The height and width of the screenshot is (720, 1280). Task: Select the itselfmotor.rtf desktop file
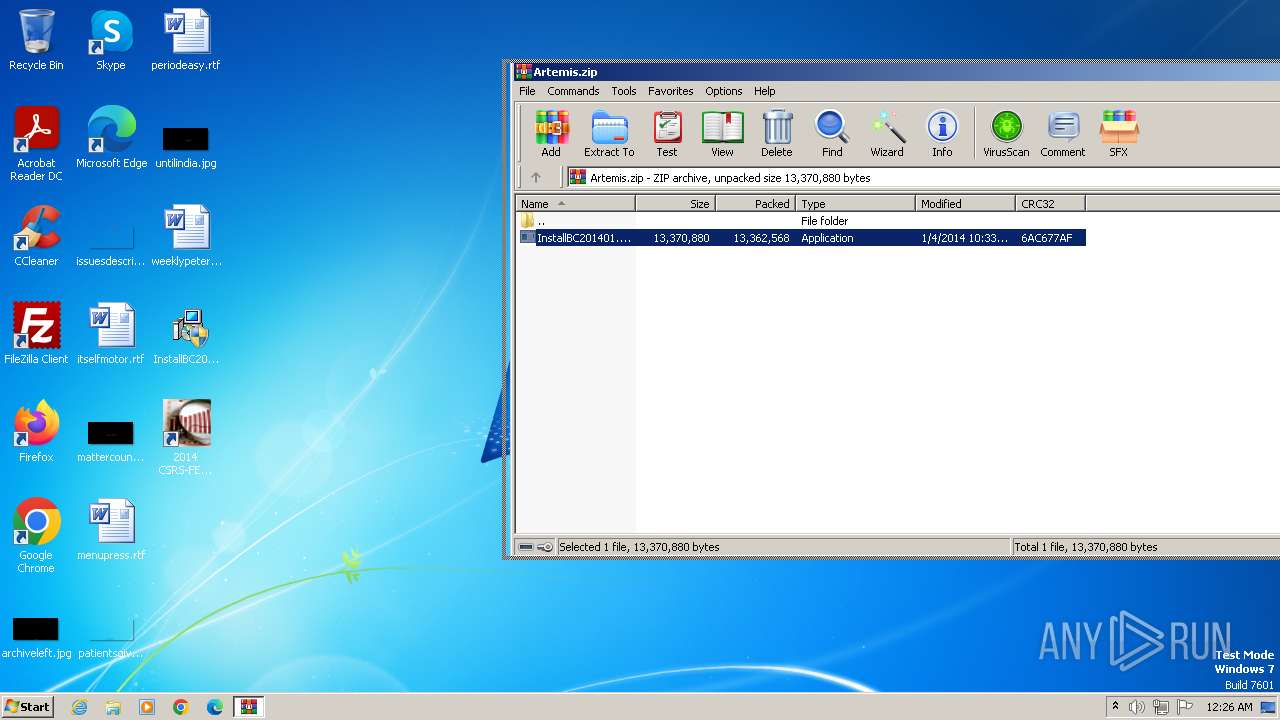point(111,334)
